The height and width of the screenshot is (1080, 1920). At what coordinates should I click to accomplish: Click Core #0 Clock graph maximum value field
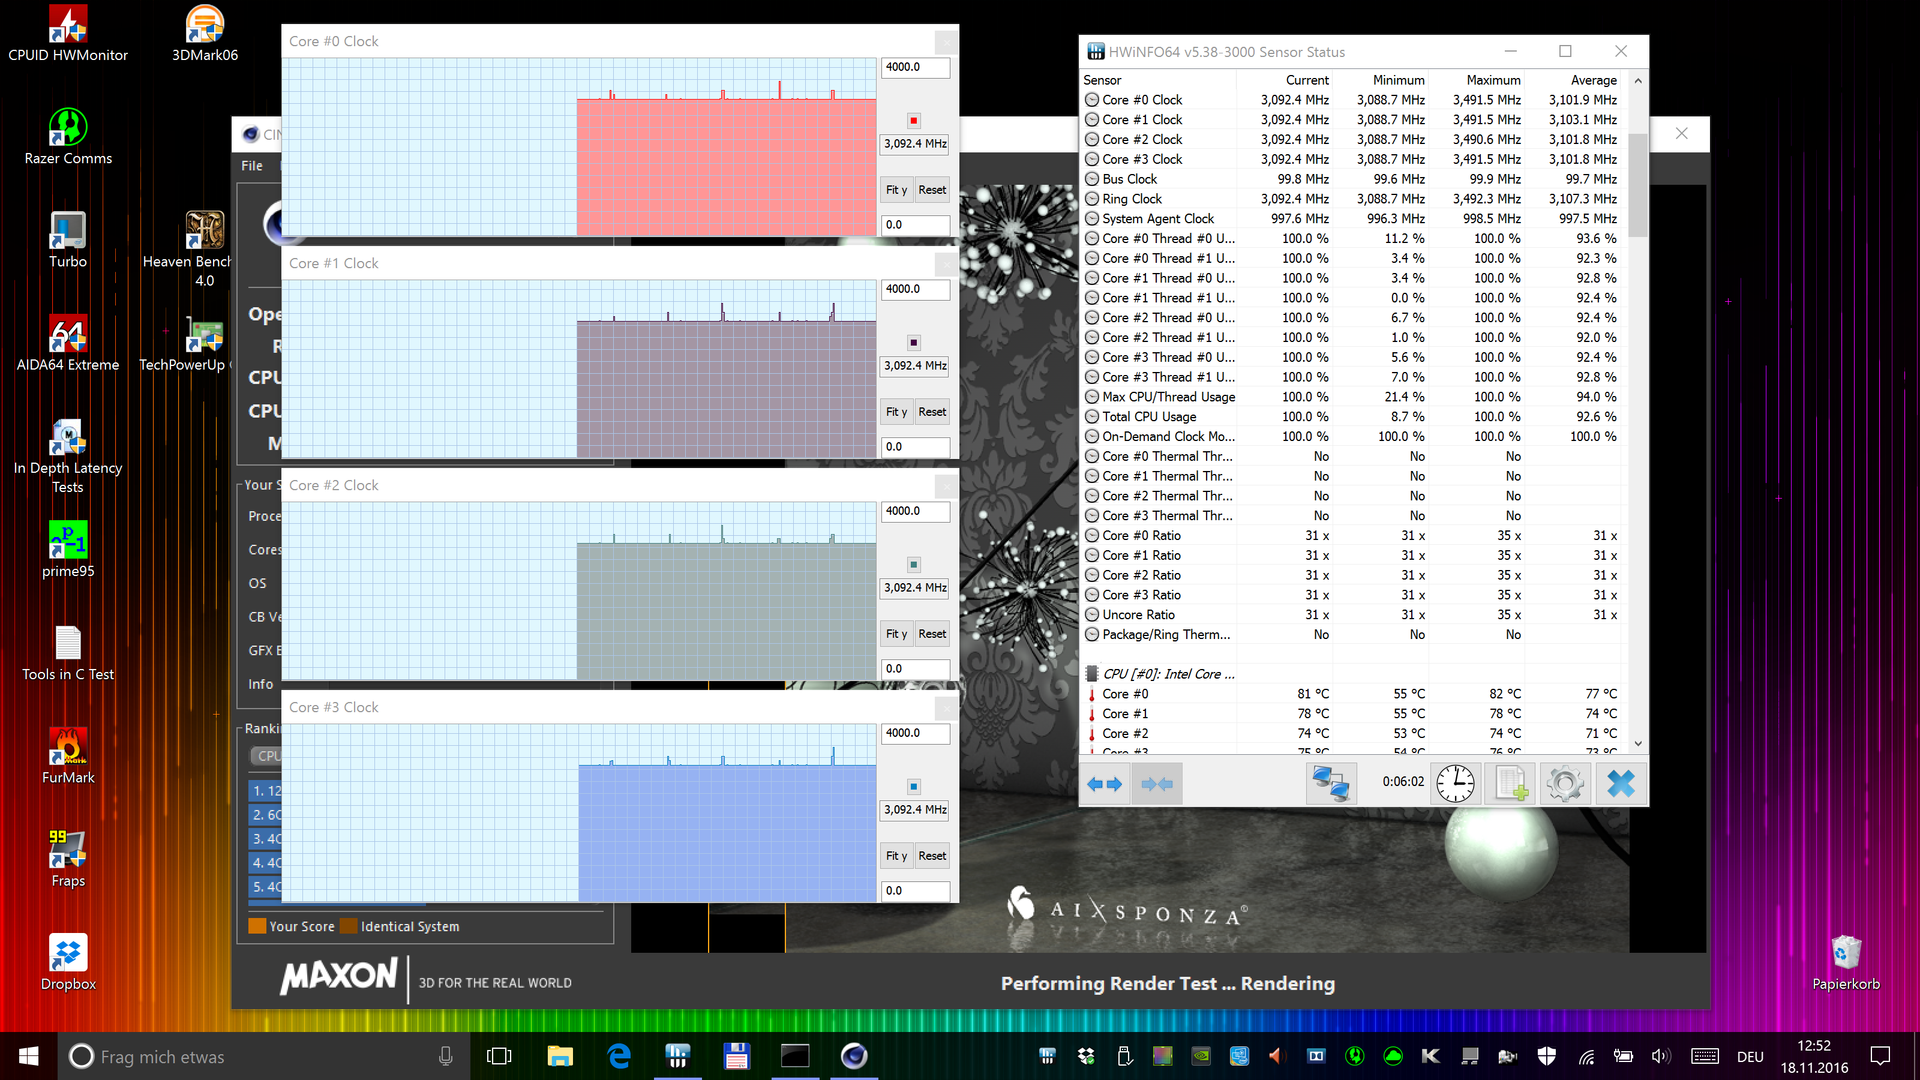tap(915, 67)
